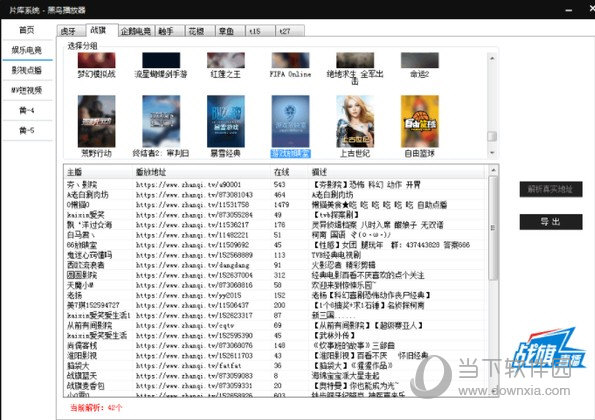595x420 pixels.
Task: Switch to the 虎牙 tab
Action: [x=71, y=31]
